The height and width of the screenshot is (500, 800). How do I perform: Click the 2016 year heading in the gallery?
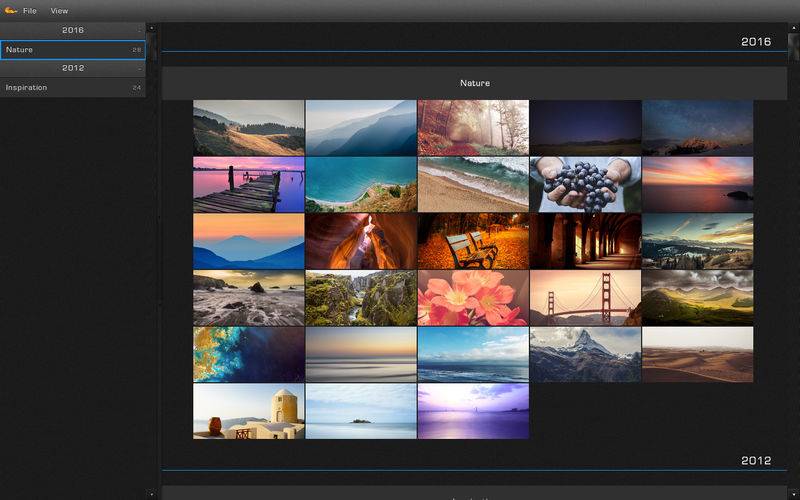pos(756,42)
